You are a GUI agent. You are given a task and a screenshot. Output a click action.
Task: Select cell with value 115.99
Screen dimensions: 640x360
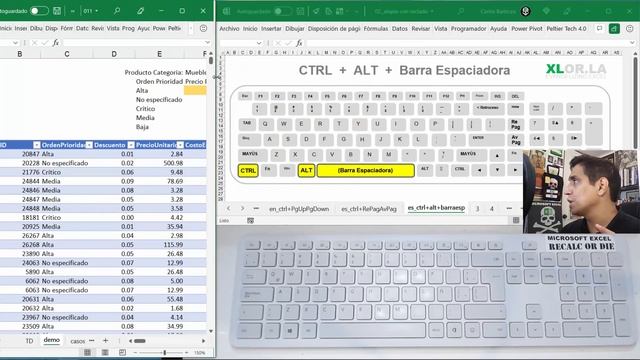[x=159, y=244]
